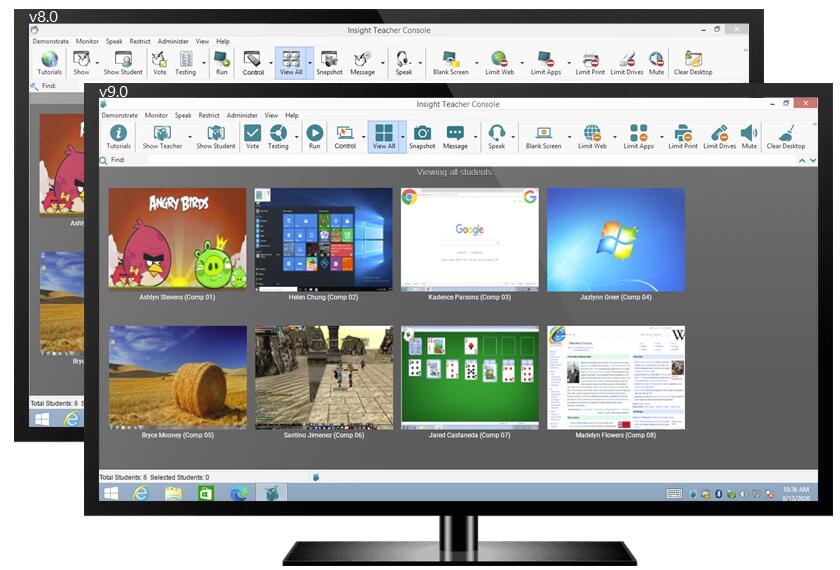Toggle Blank Screen in the front v9.0 toolbar
The height and width of the screenshot is (570, 840).
(x=544, y=134)
